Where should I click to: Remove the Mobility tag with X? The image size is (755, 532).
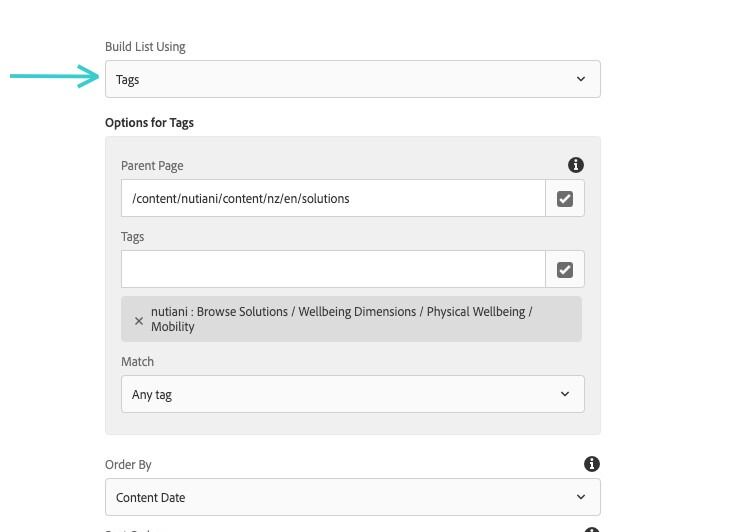click(139, 321)
